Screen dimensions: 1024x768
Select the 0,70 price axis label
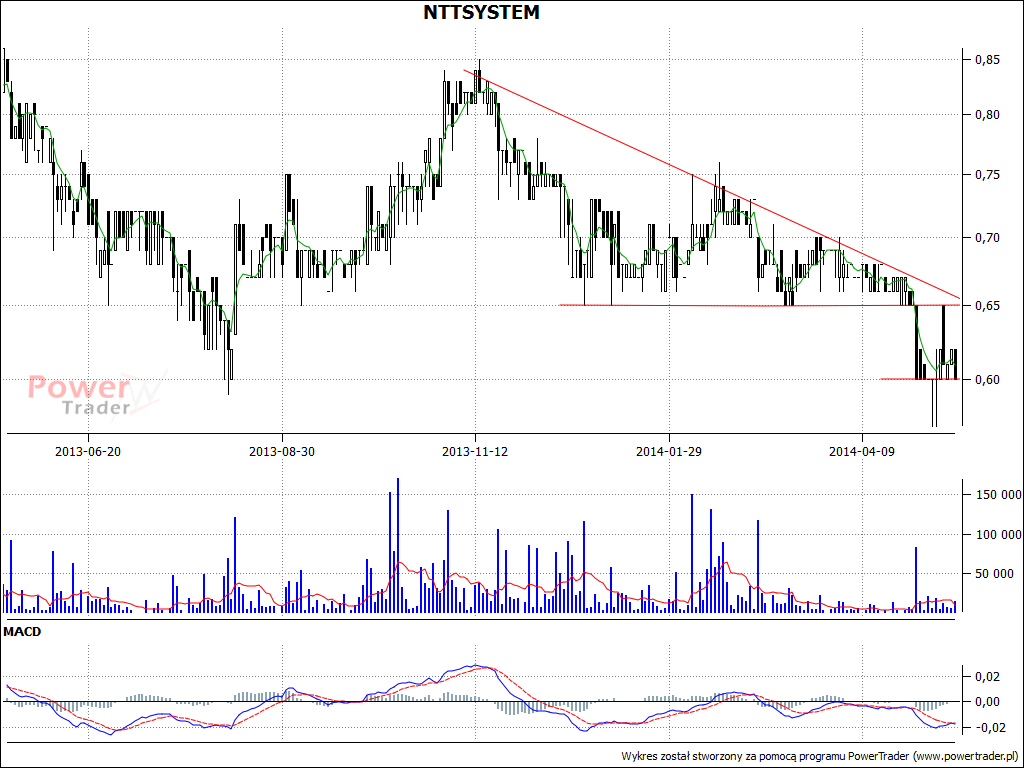coord(987,238)
